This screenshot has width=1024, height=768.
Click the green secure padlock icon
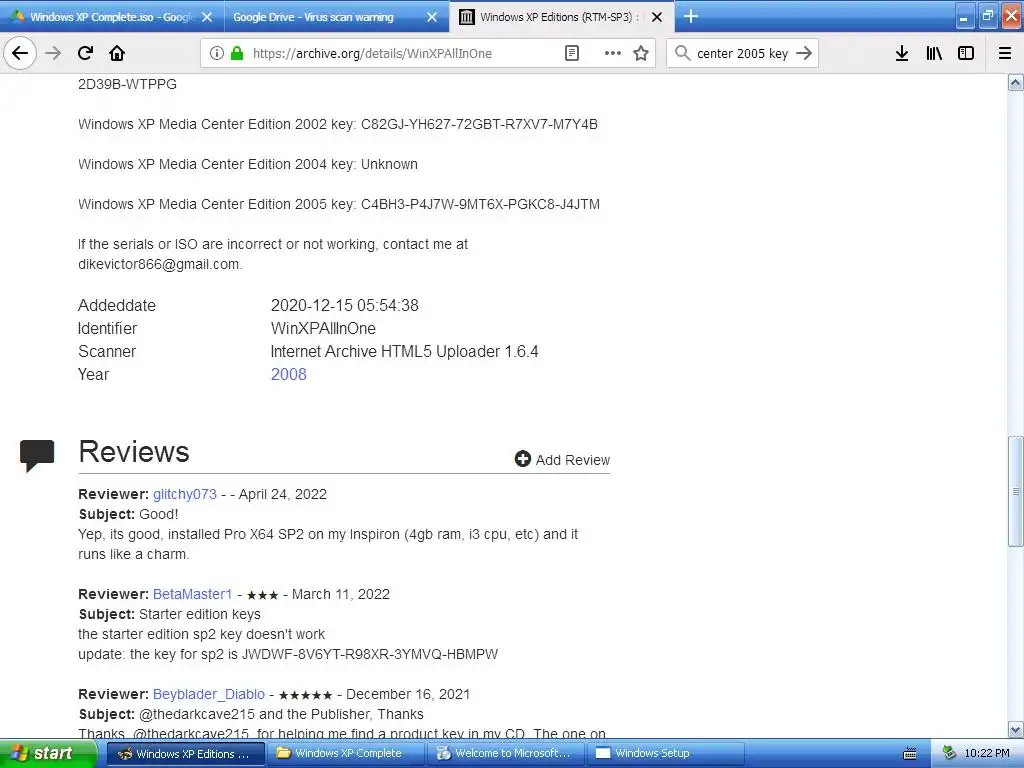coord(237,53)
